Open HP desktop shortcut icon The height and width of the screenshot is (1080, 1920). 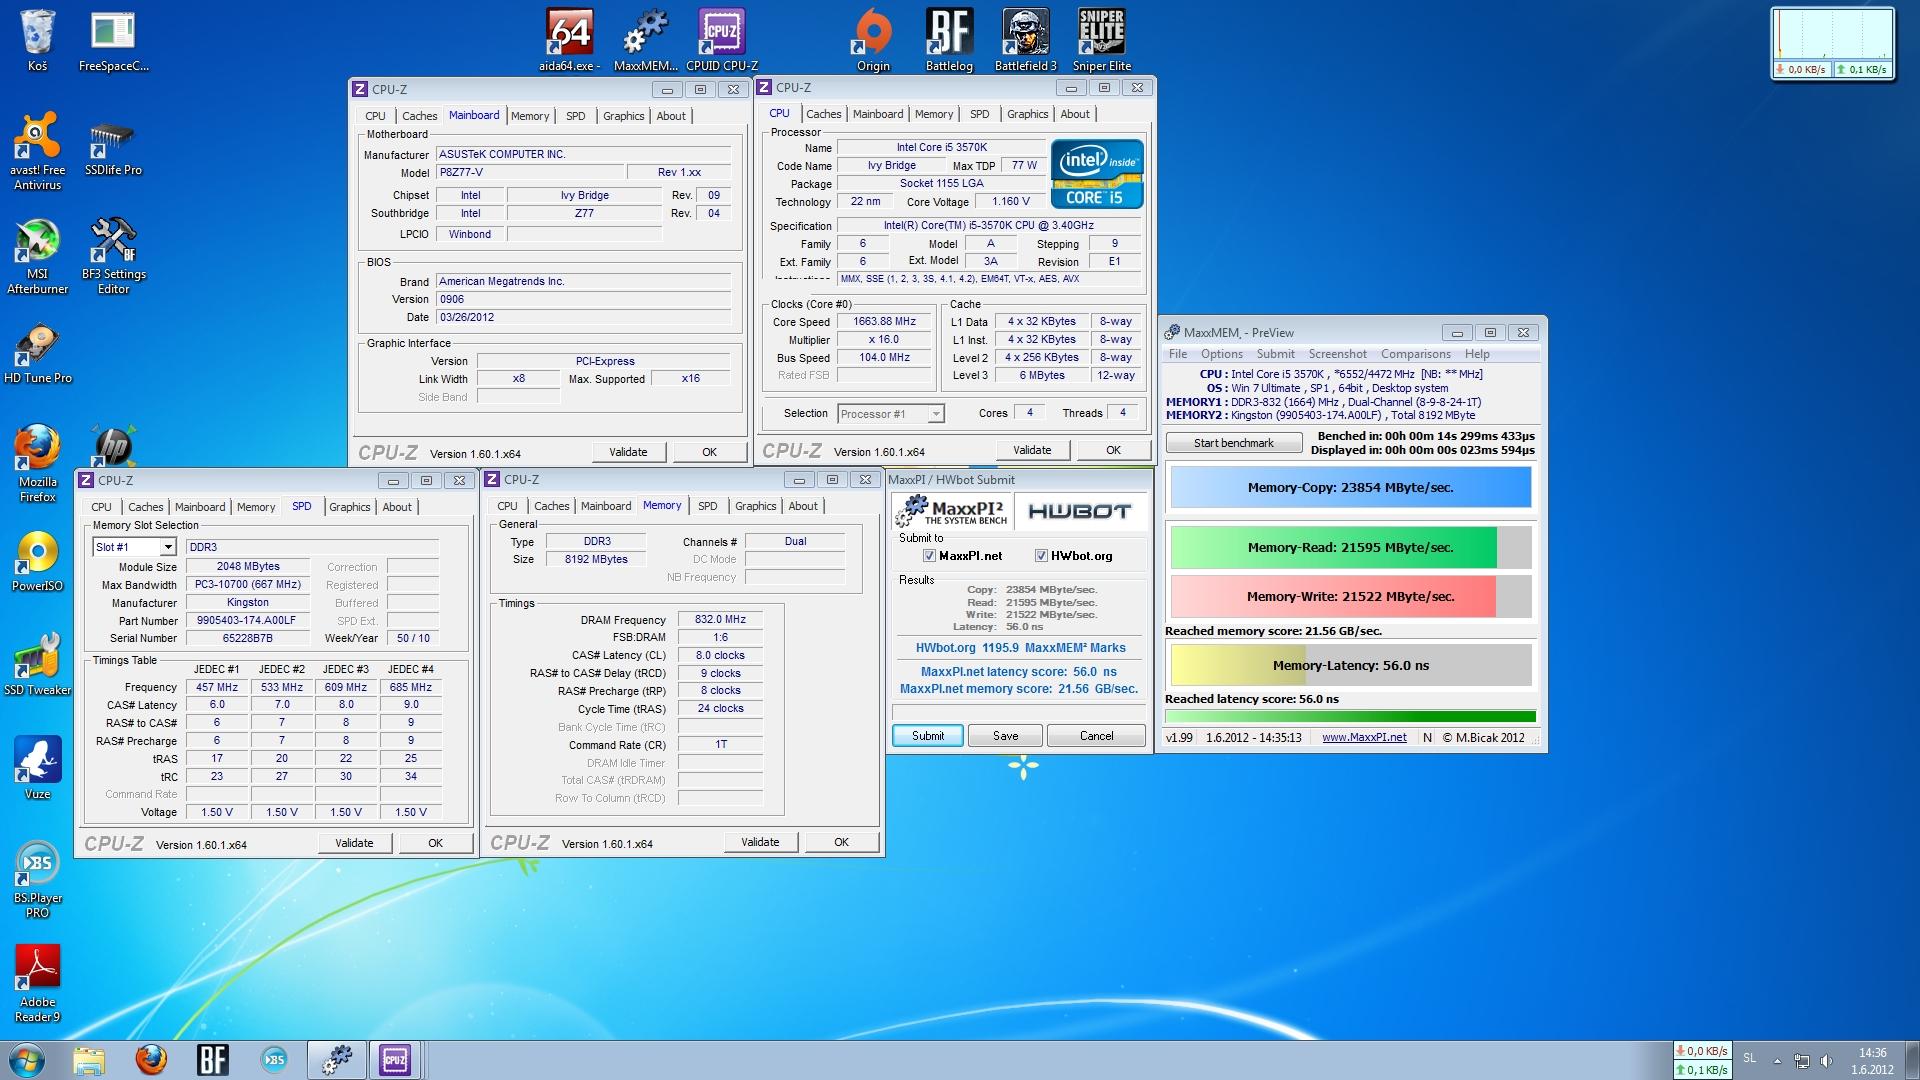[113, 446]
